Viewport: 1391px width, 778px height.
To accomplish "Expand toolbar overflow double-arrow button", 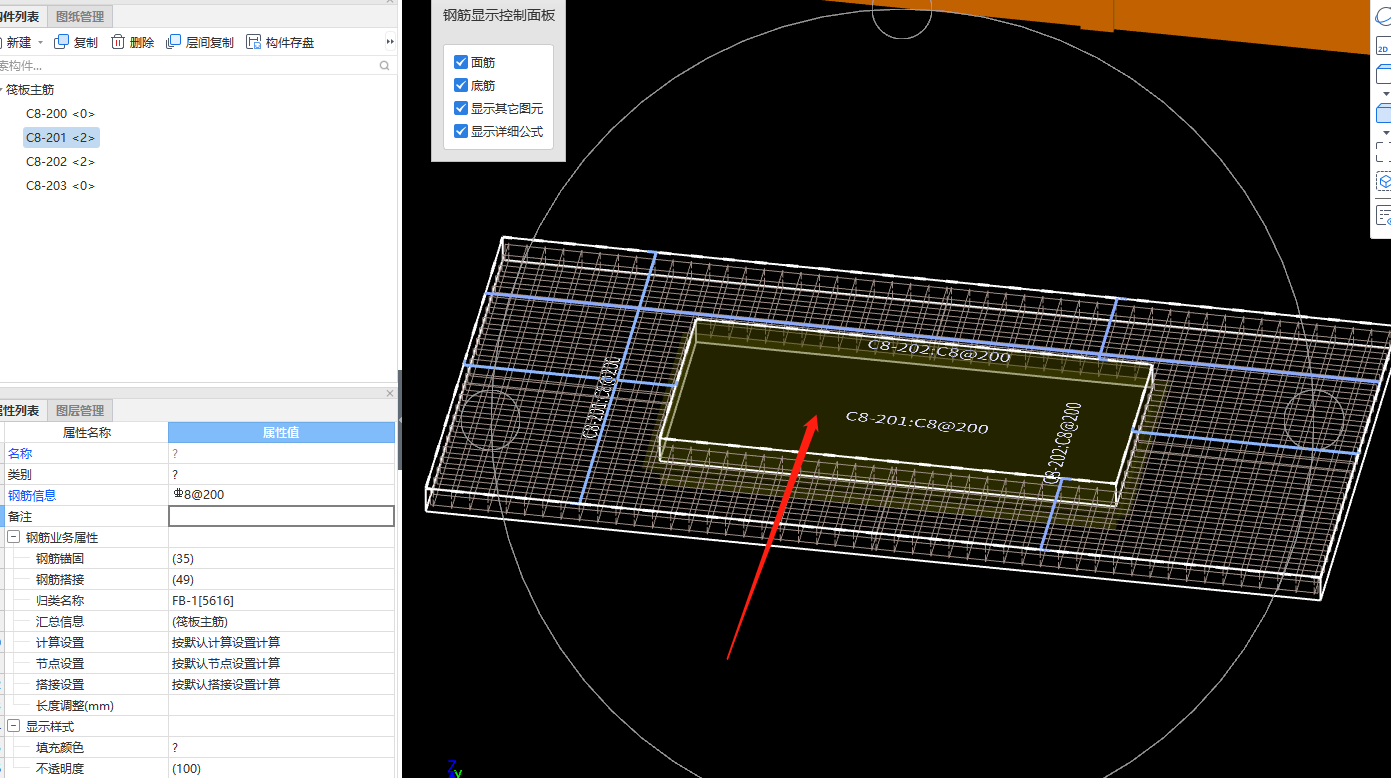I will (390, 42).
